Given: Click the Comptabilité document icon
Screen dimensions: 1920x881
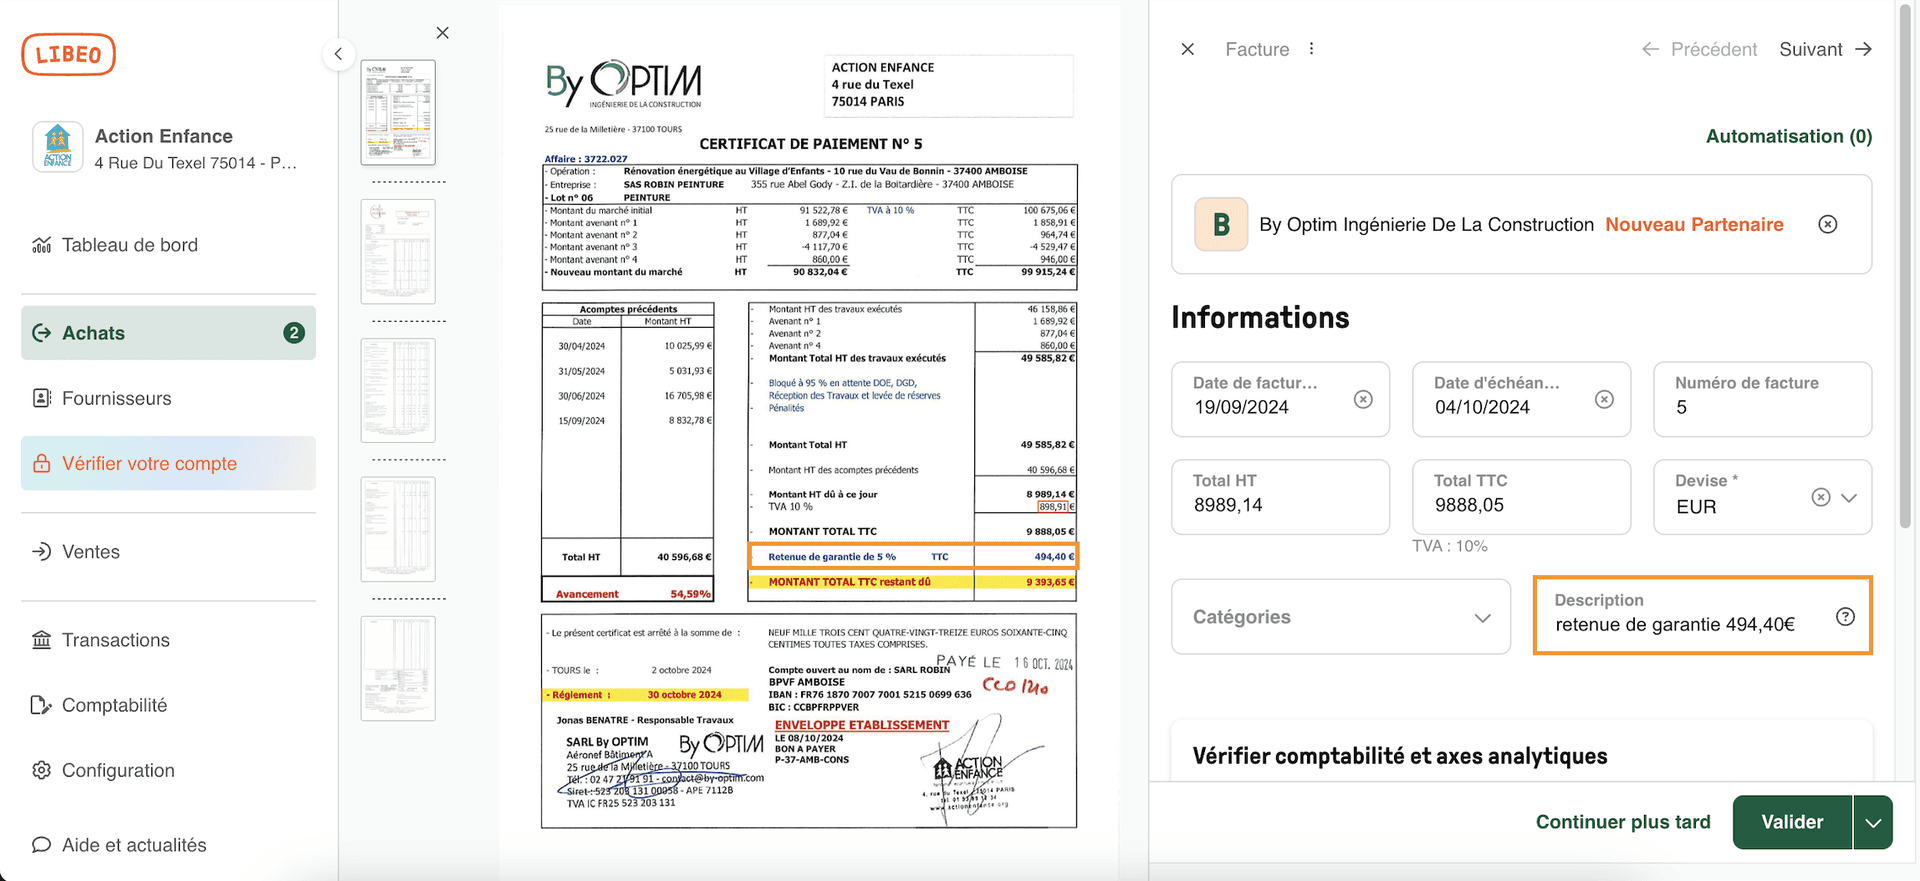Looking at the screenshot, I should coord(41,705).
